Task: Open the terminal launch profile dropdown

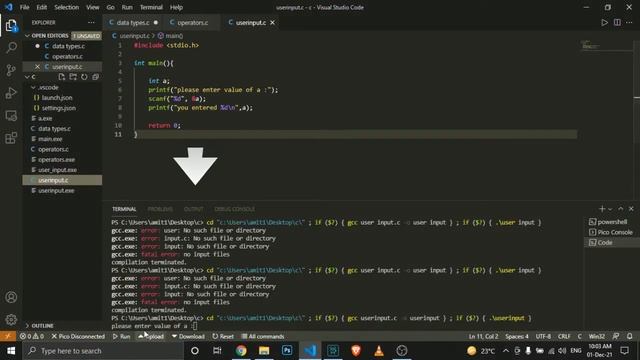Action: coord(610,209)
